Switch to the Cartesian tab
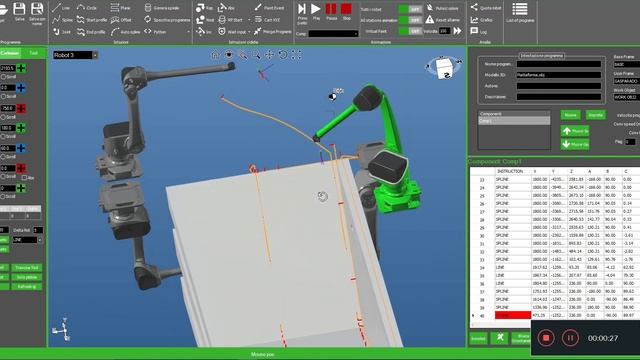Image resolution: width=640 pixels, height=360 pixels. coord(9,53)
